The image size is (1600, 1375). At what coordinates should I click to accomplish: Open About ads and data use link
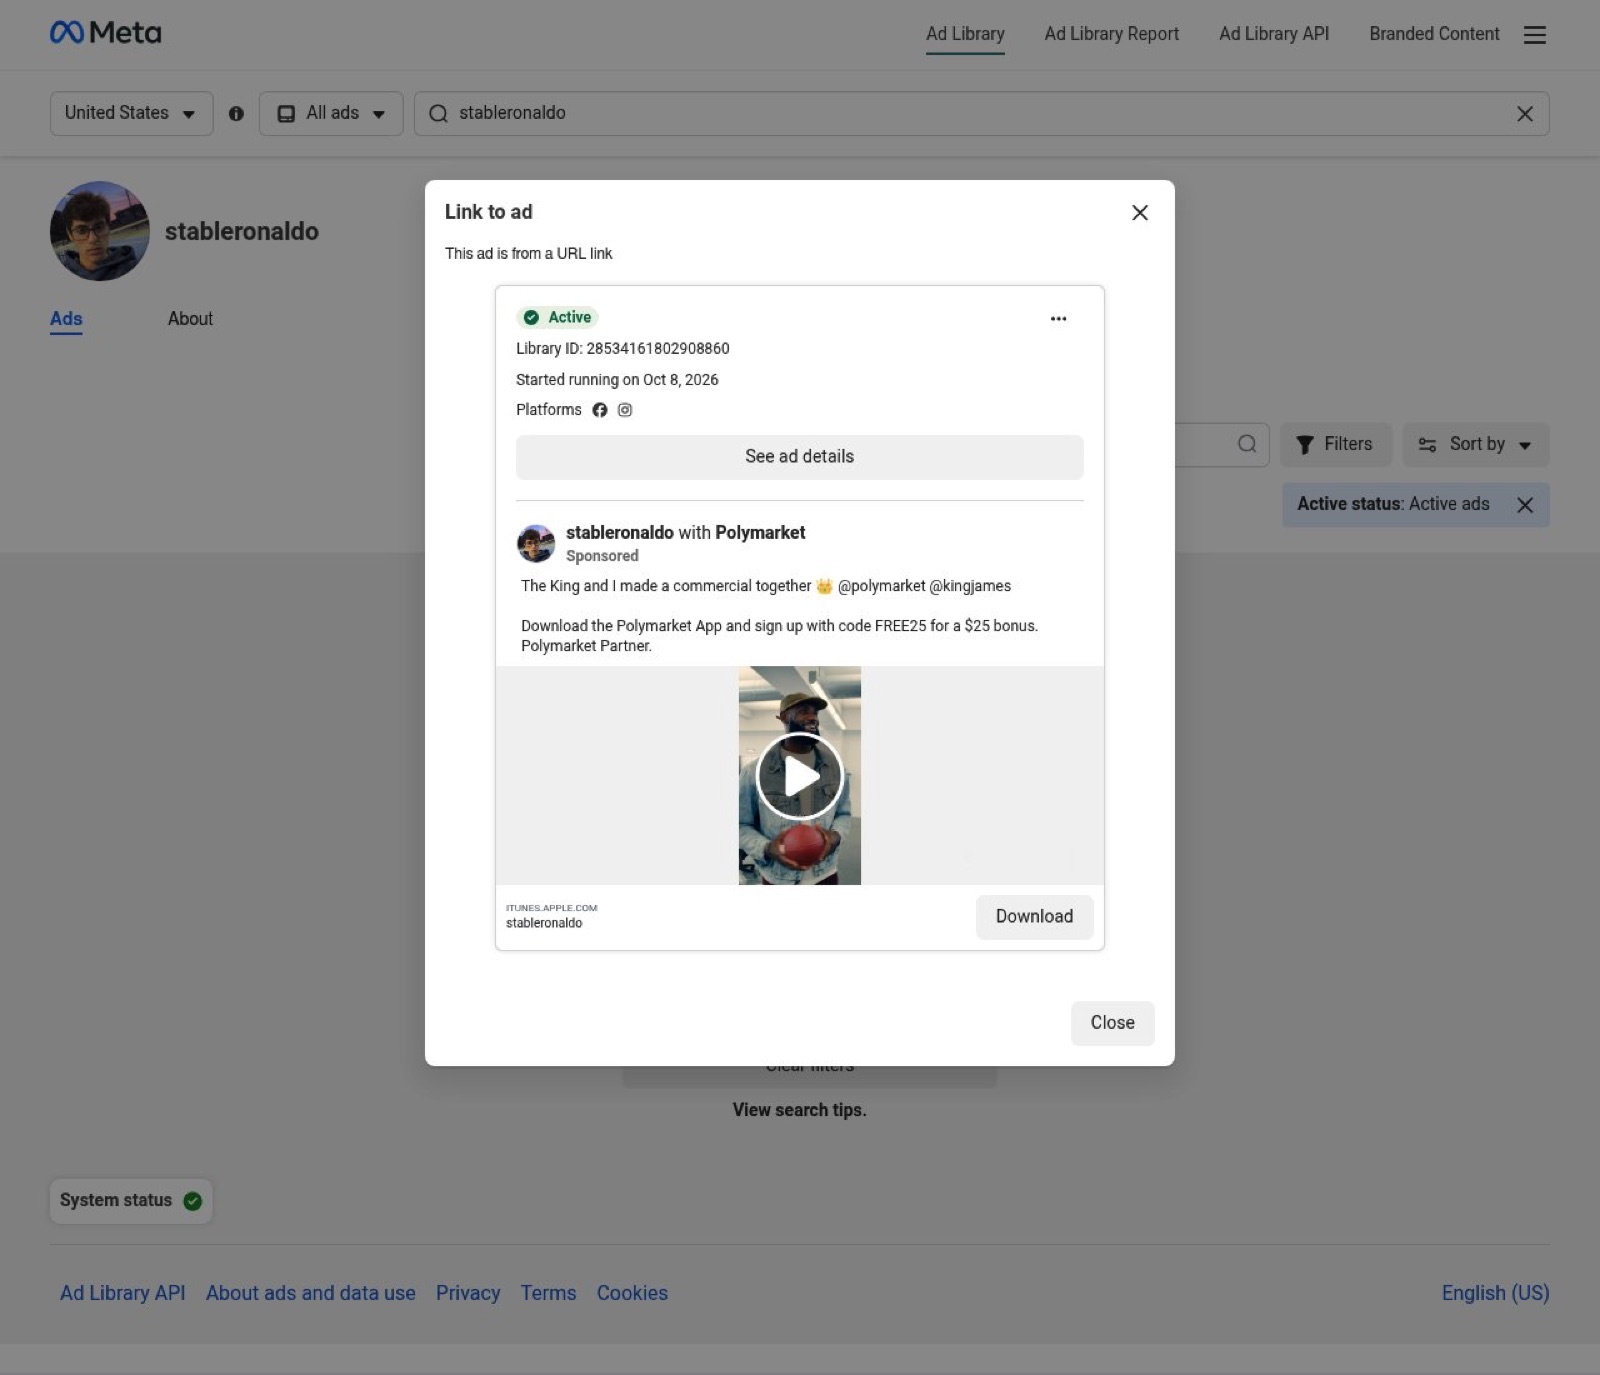click(x=311, y=1293)
